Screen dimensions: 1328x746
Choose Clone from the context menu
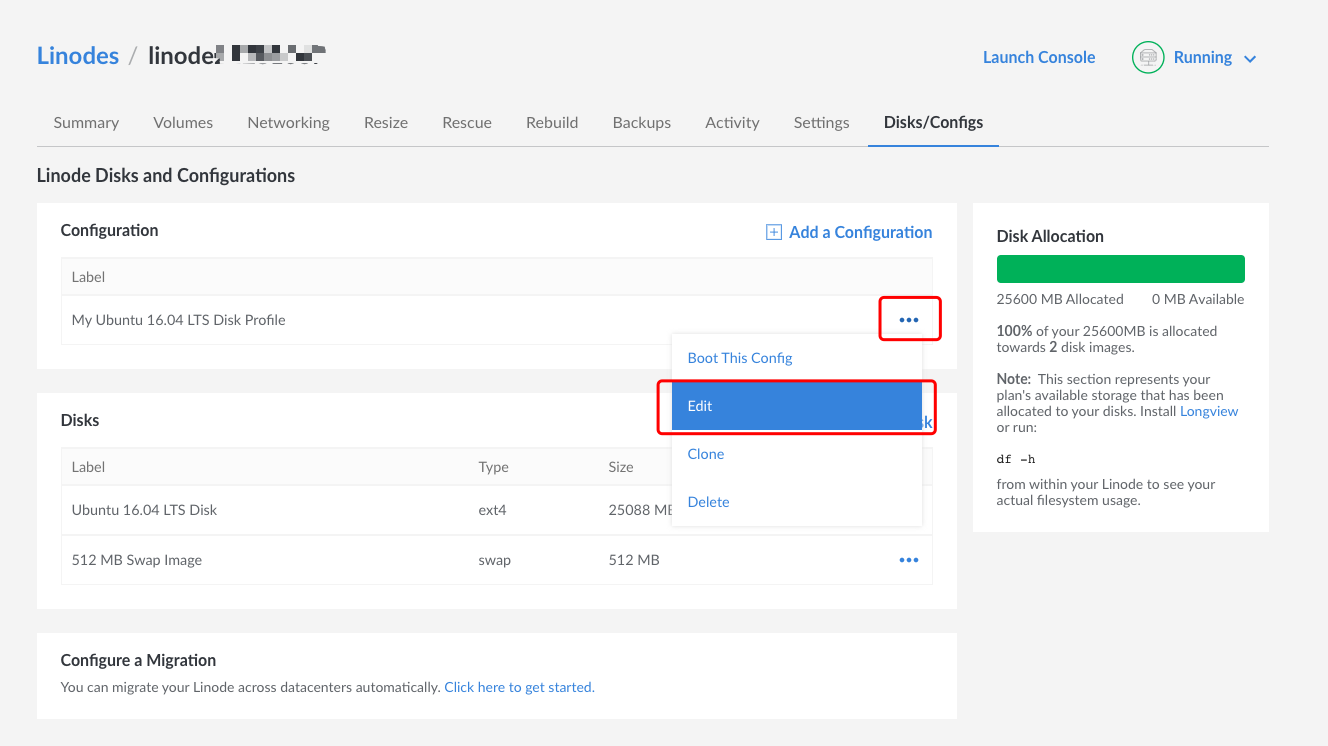[705, 453]
